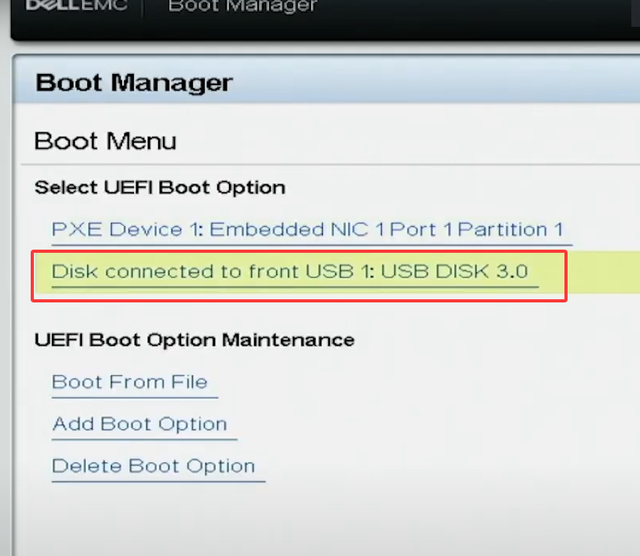Click the Select UEFI Boot Option label
This screenshot has height=556, width=640.
pyautogui.click(x=160, y=188)
